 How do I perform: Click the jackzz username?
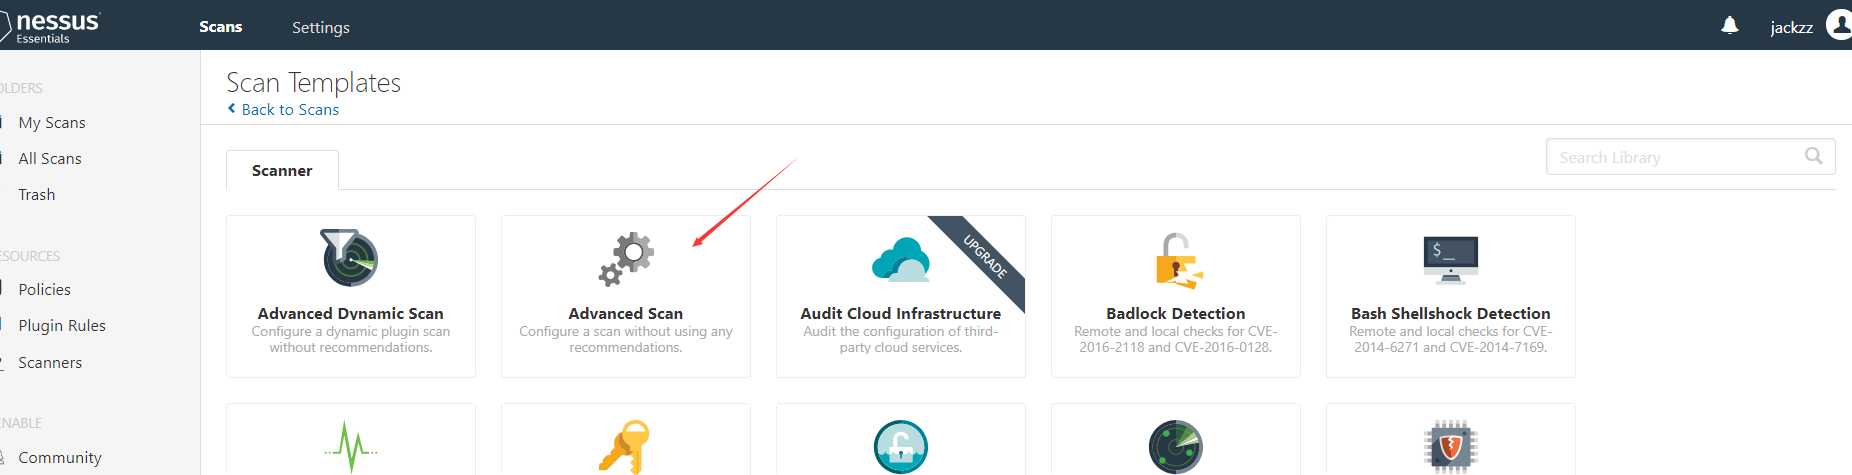click(1791, 27)
